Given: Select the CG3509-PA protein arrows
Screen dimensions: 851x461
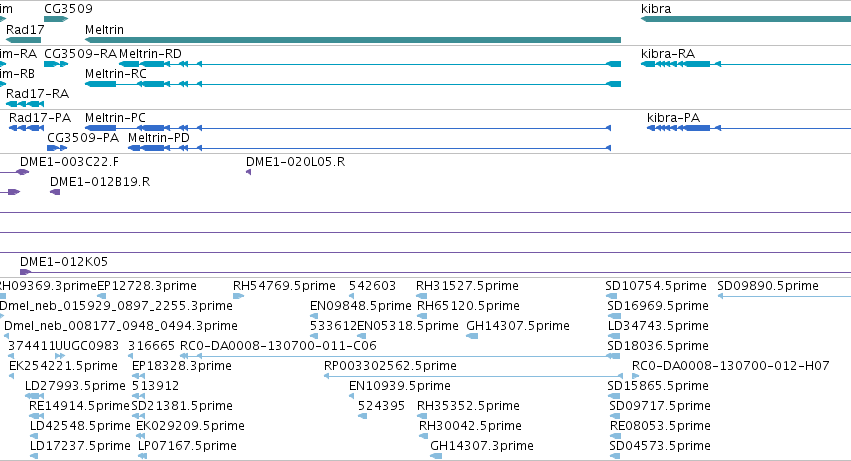Looking at the screenshot, I should (x=57, y=148).
